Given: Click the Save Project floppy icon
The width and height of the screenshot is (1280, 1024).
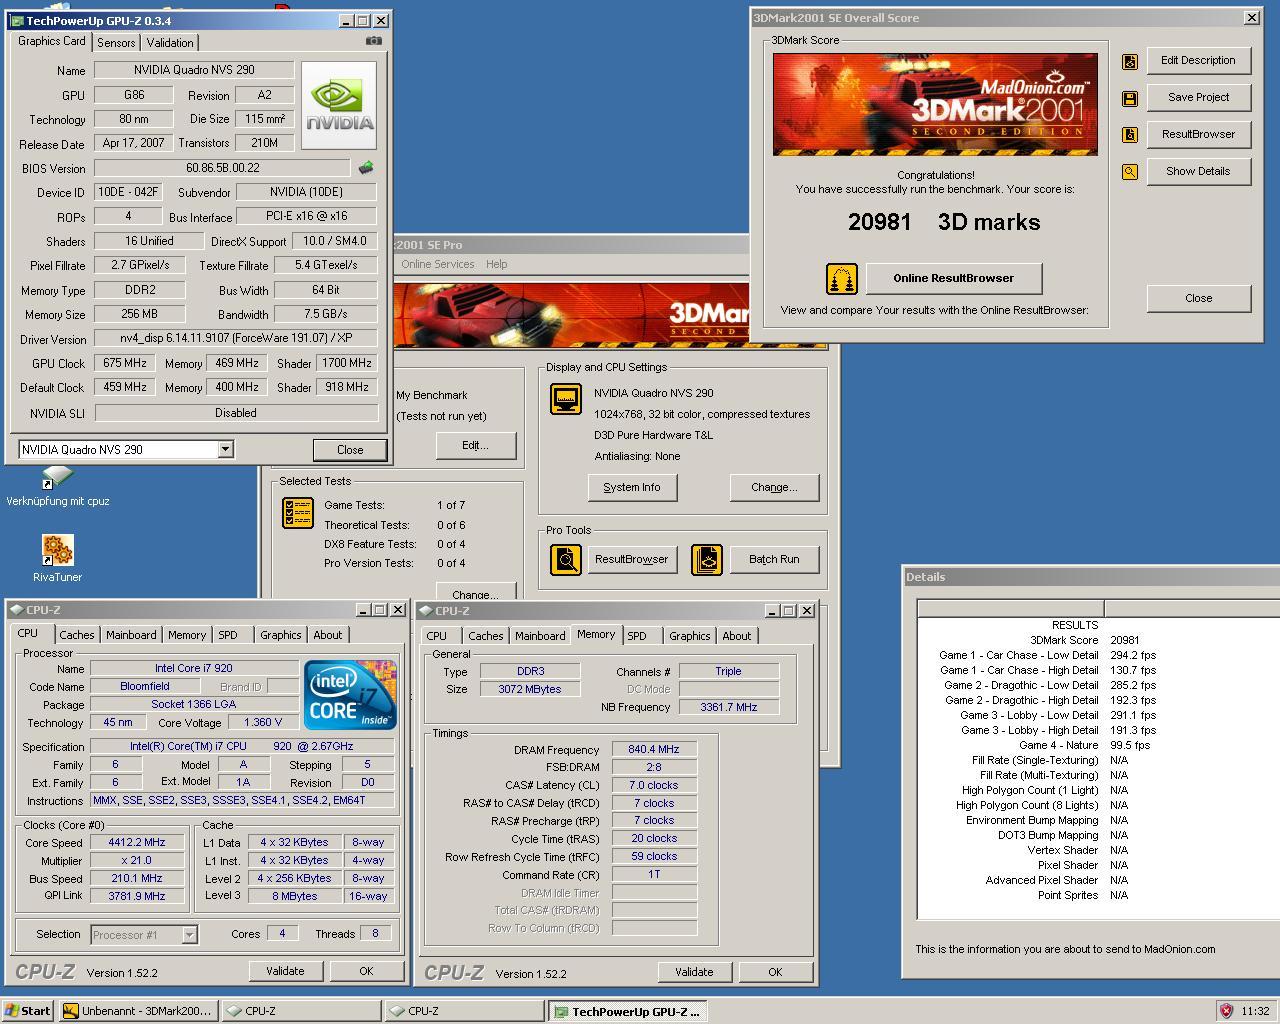Looking at the screenshot, I should pyautogui.click(x=1129, y=98).
